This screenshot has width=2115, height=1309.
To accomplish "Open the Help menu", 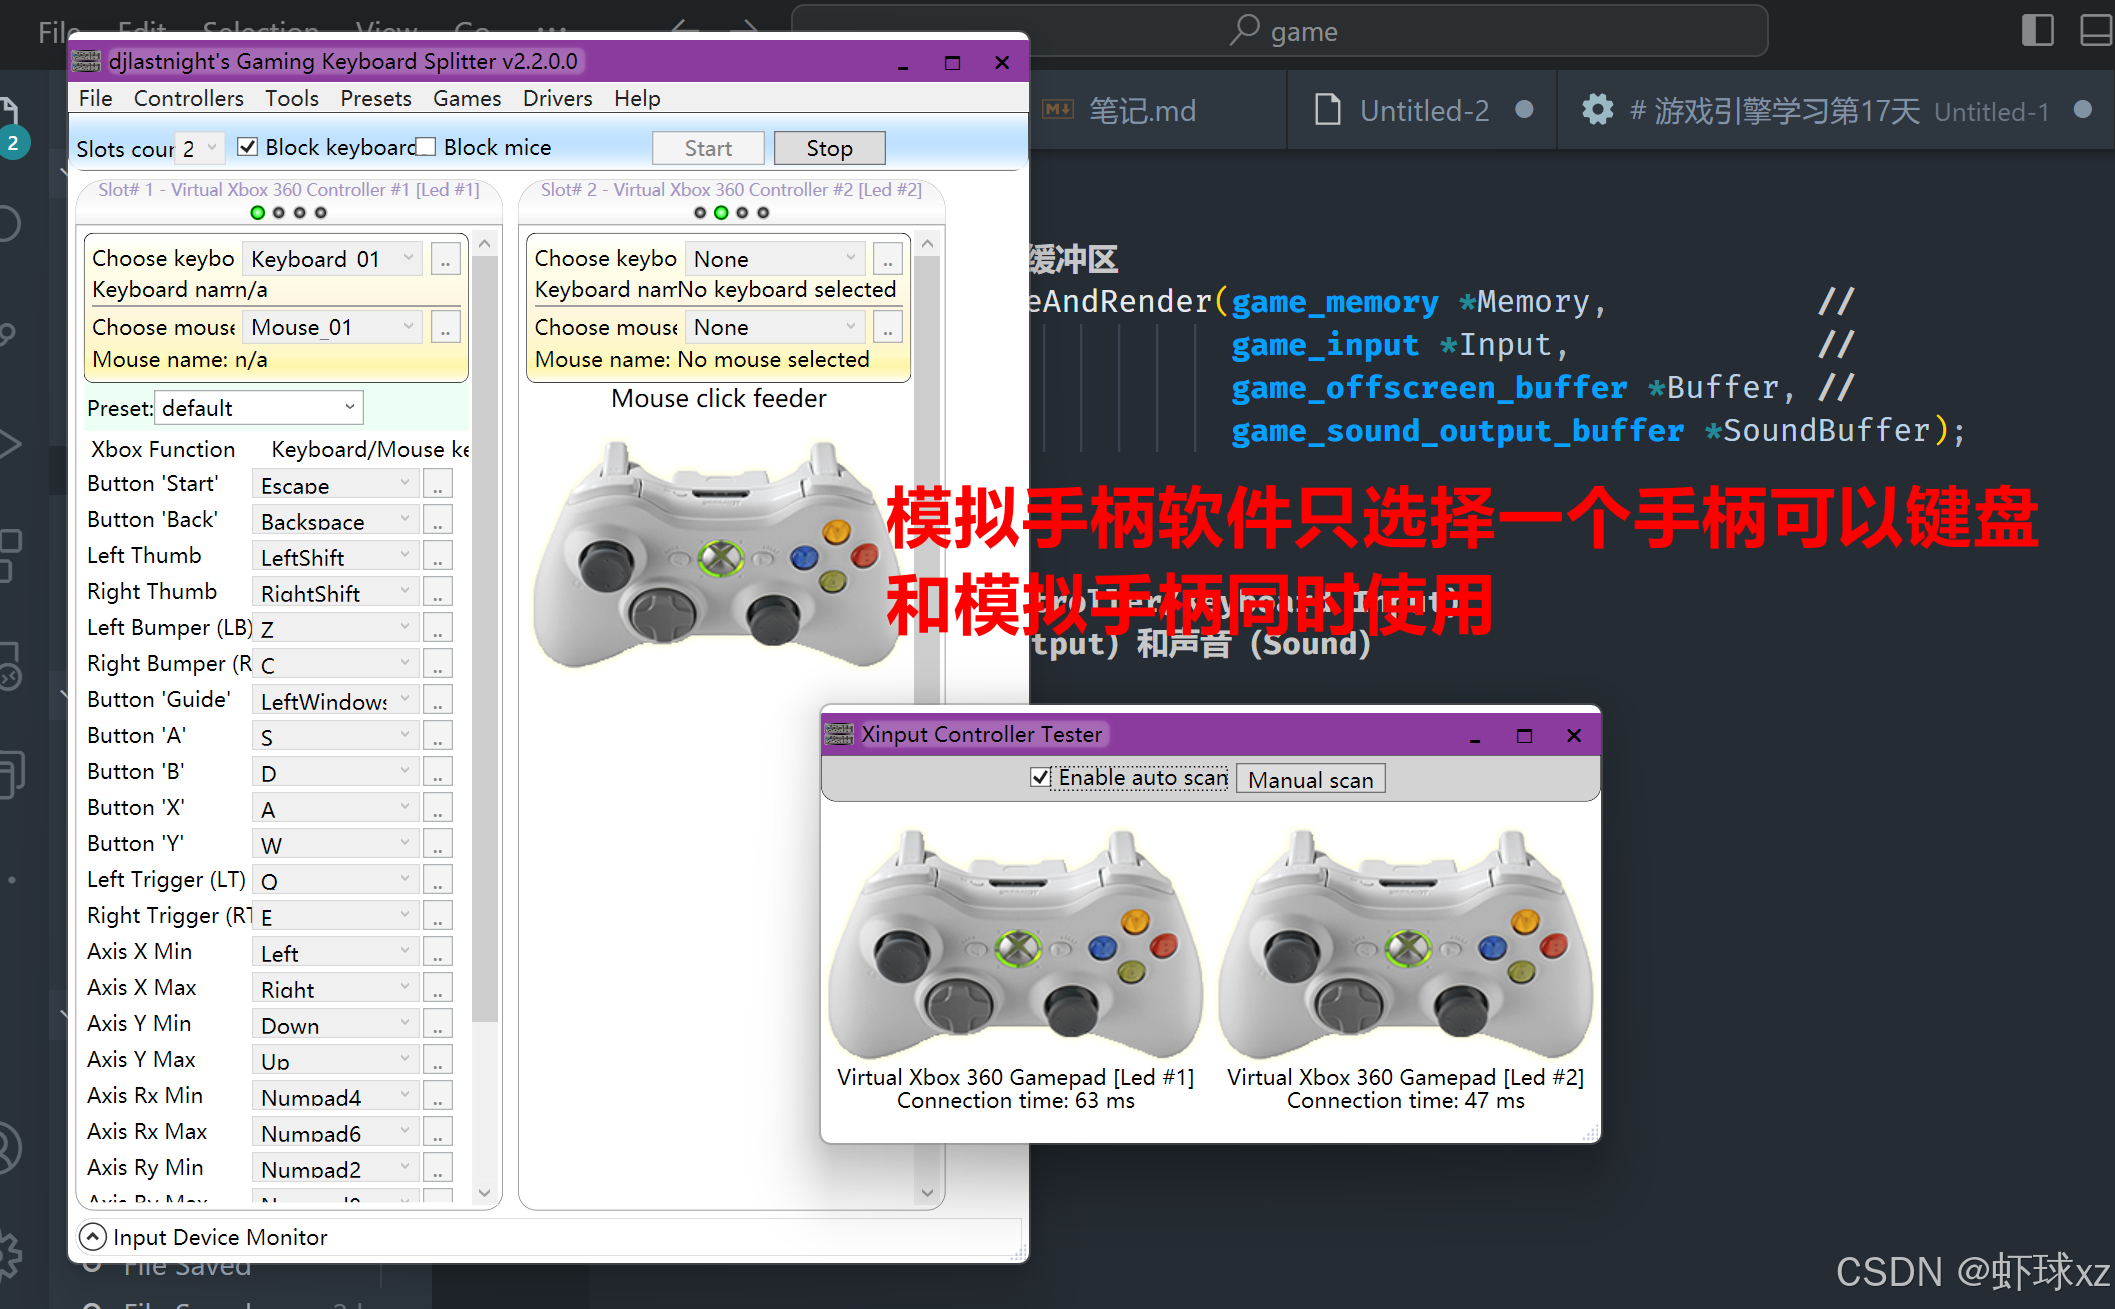I will (636, 98).
